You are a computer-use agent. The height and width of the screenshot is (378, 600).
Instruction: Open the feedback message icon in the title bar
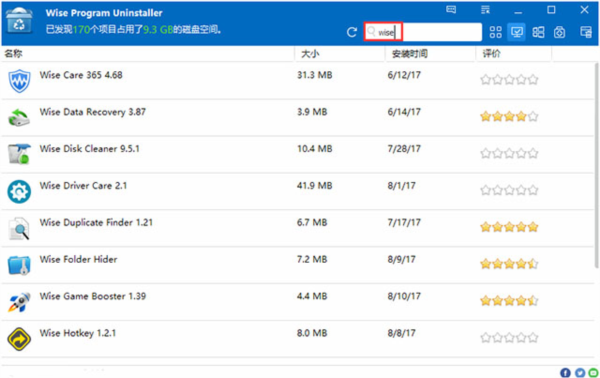coord(451,10)
